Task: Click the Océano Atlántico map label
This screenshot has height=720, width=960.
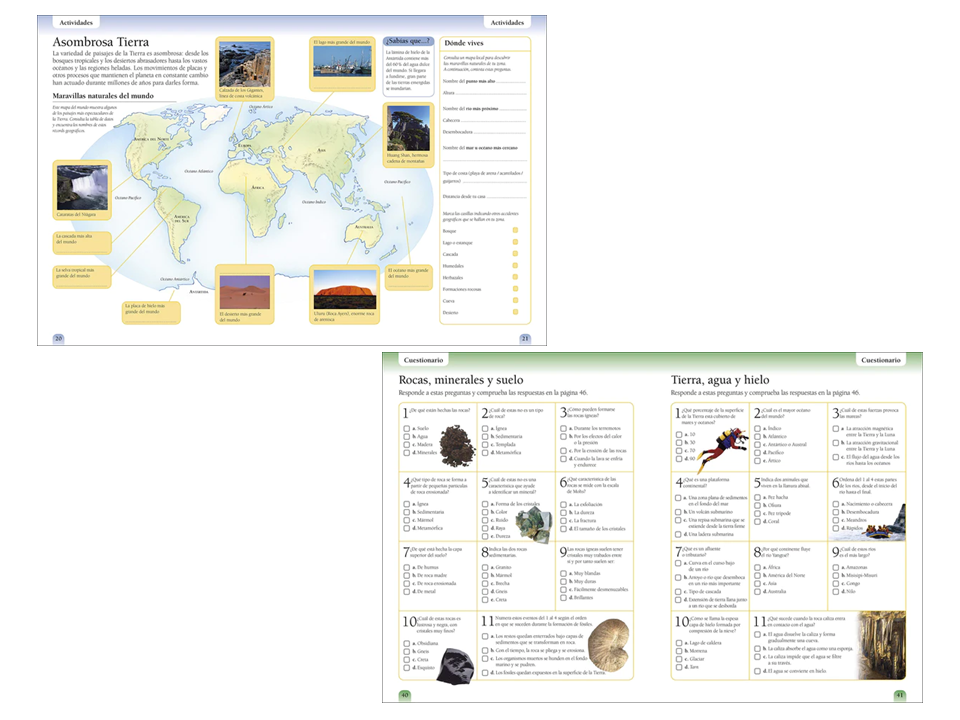Action: pos(198,171)
